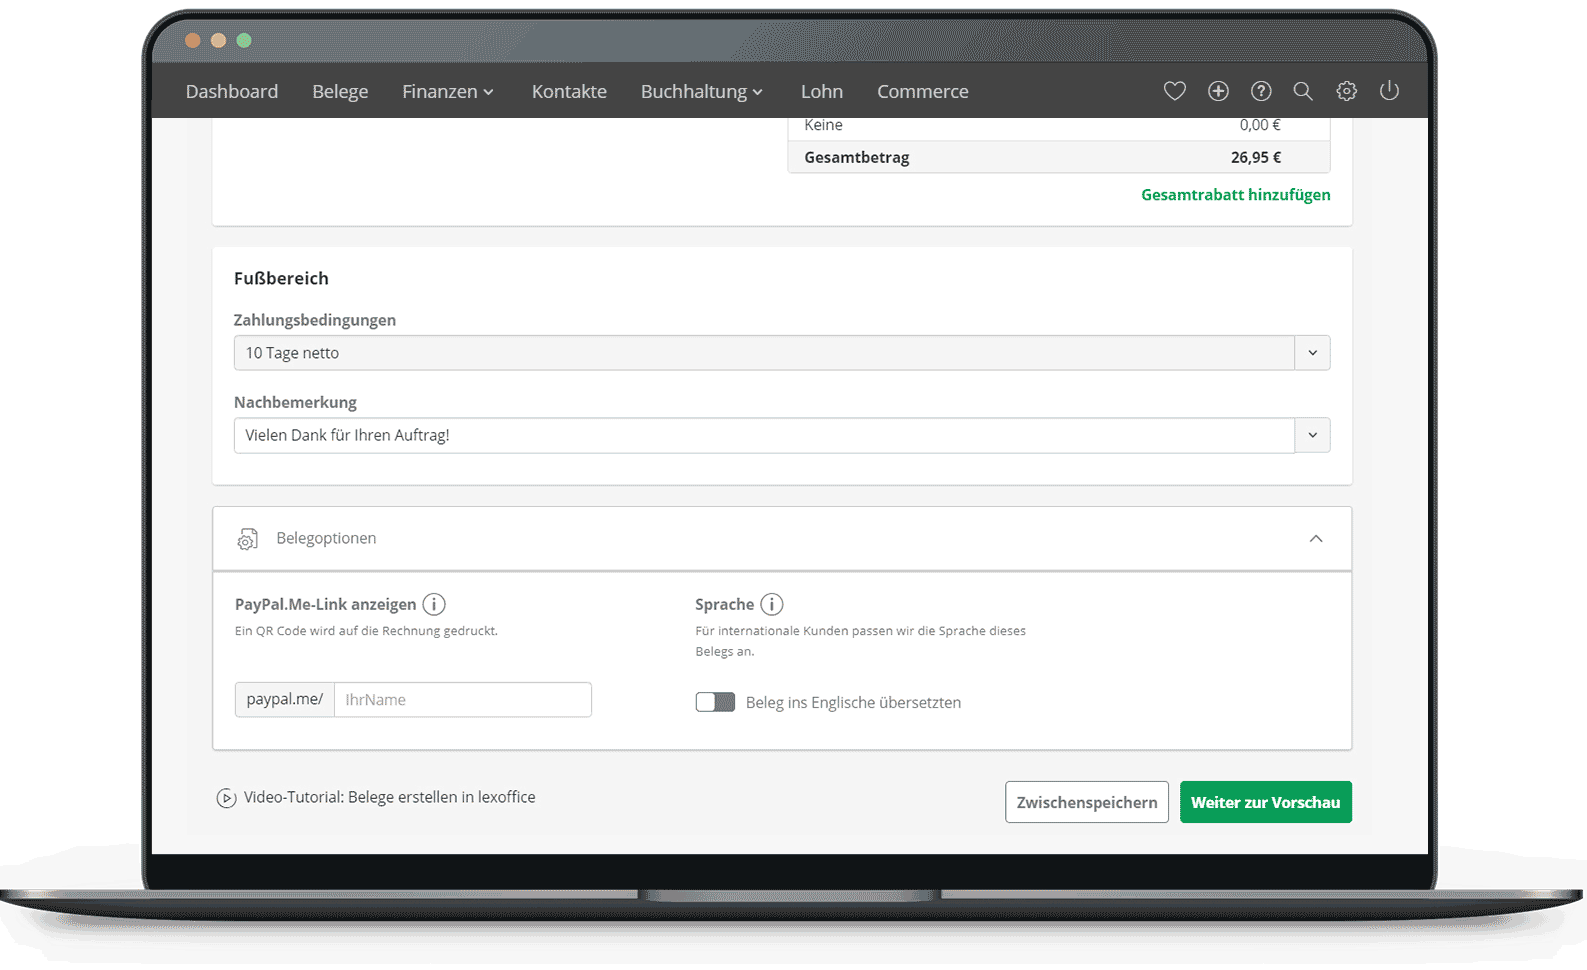Click the power logout icon
Viewport: 1587px width, 970px height.
pyautogui.click(x=1389, y=91)
